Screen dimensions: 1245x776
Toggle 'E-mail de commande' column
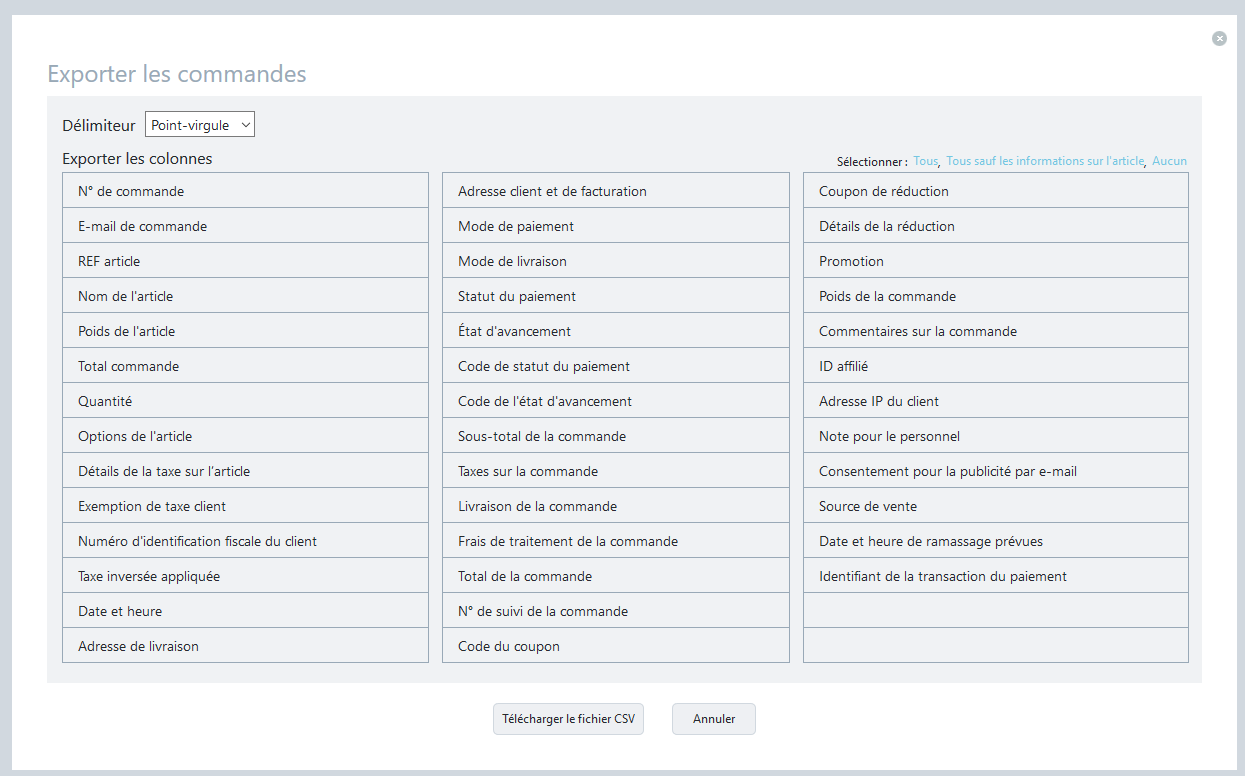point(245,226)
